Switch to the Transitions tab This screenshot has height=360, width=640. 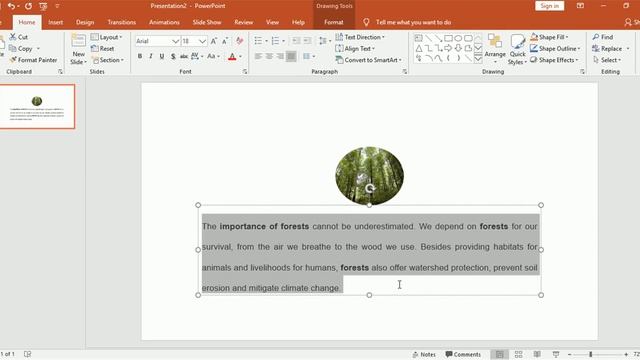click(x=122, y=22)
